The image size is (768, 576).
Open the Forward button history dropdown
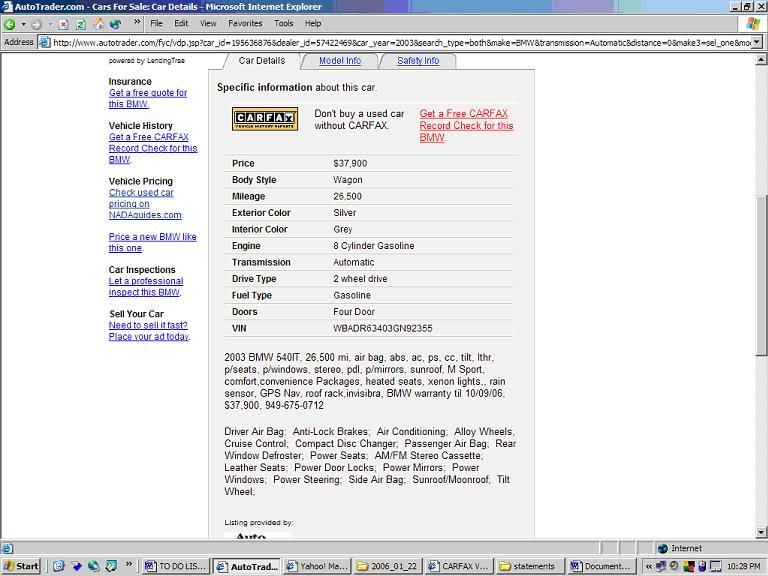pyautogui.click(x=50, y=24)
